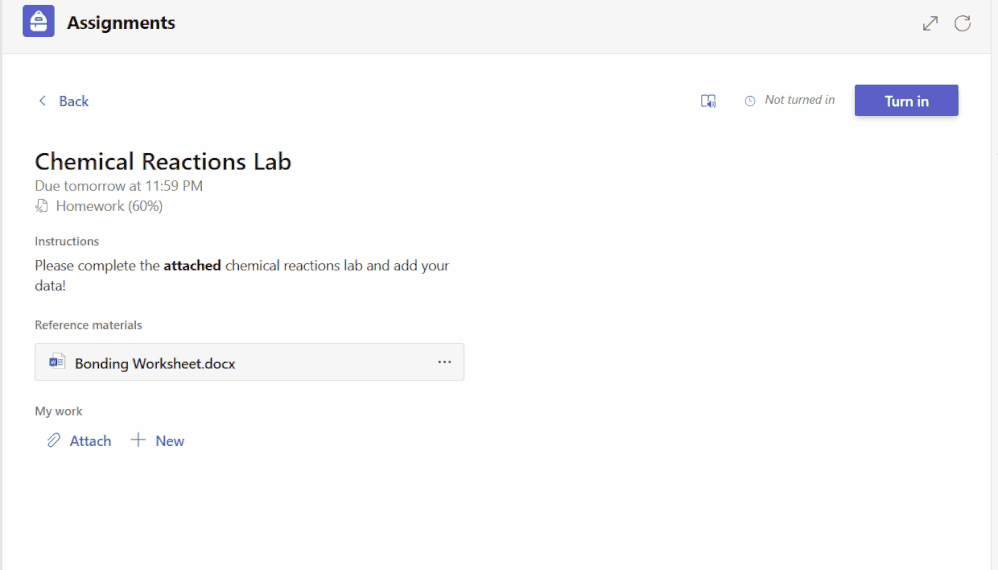Image resolution: width=998 pixels, height=570 pixels.
Task: Select Attach under My work
Action: pyautogui.click(x=90, y=441)
